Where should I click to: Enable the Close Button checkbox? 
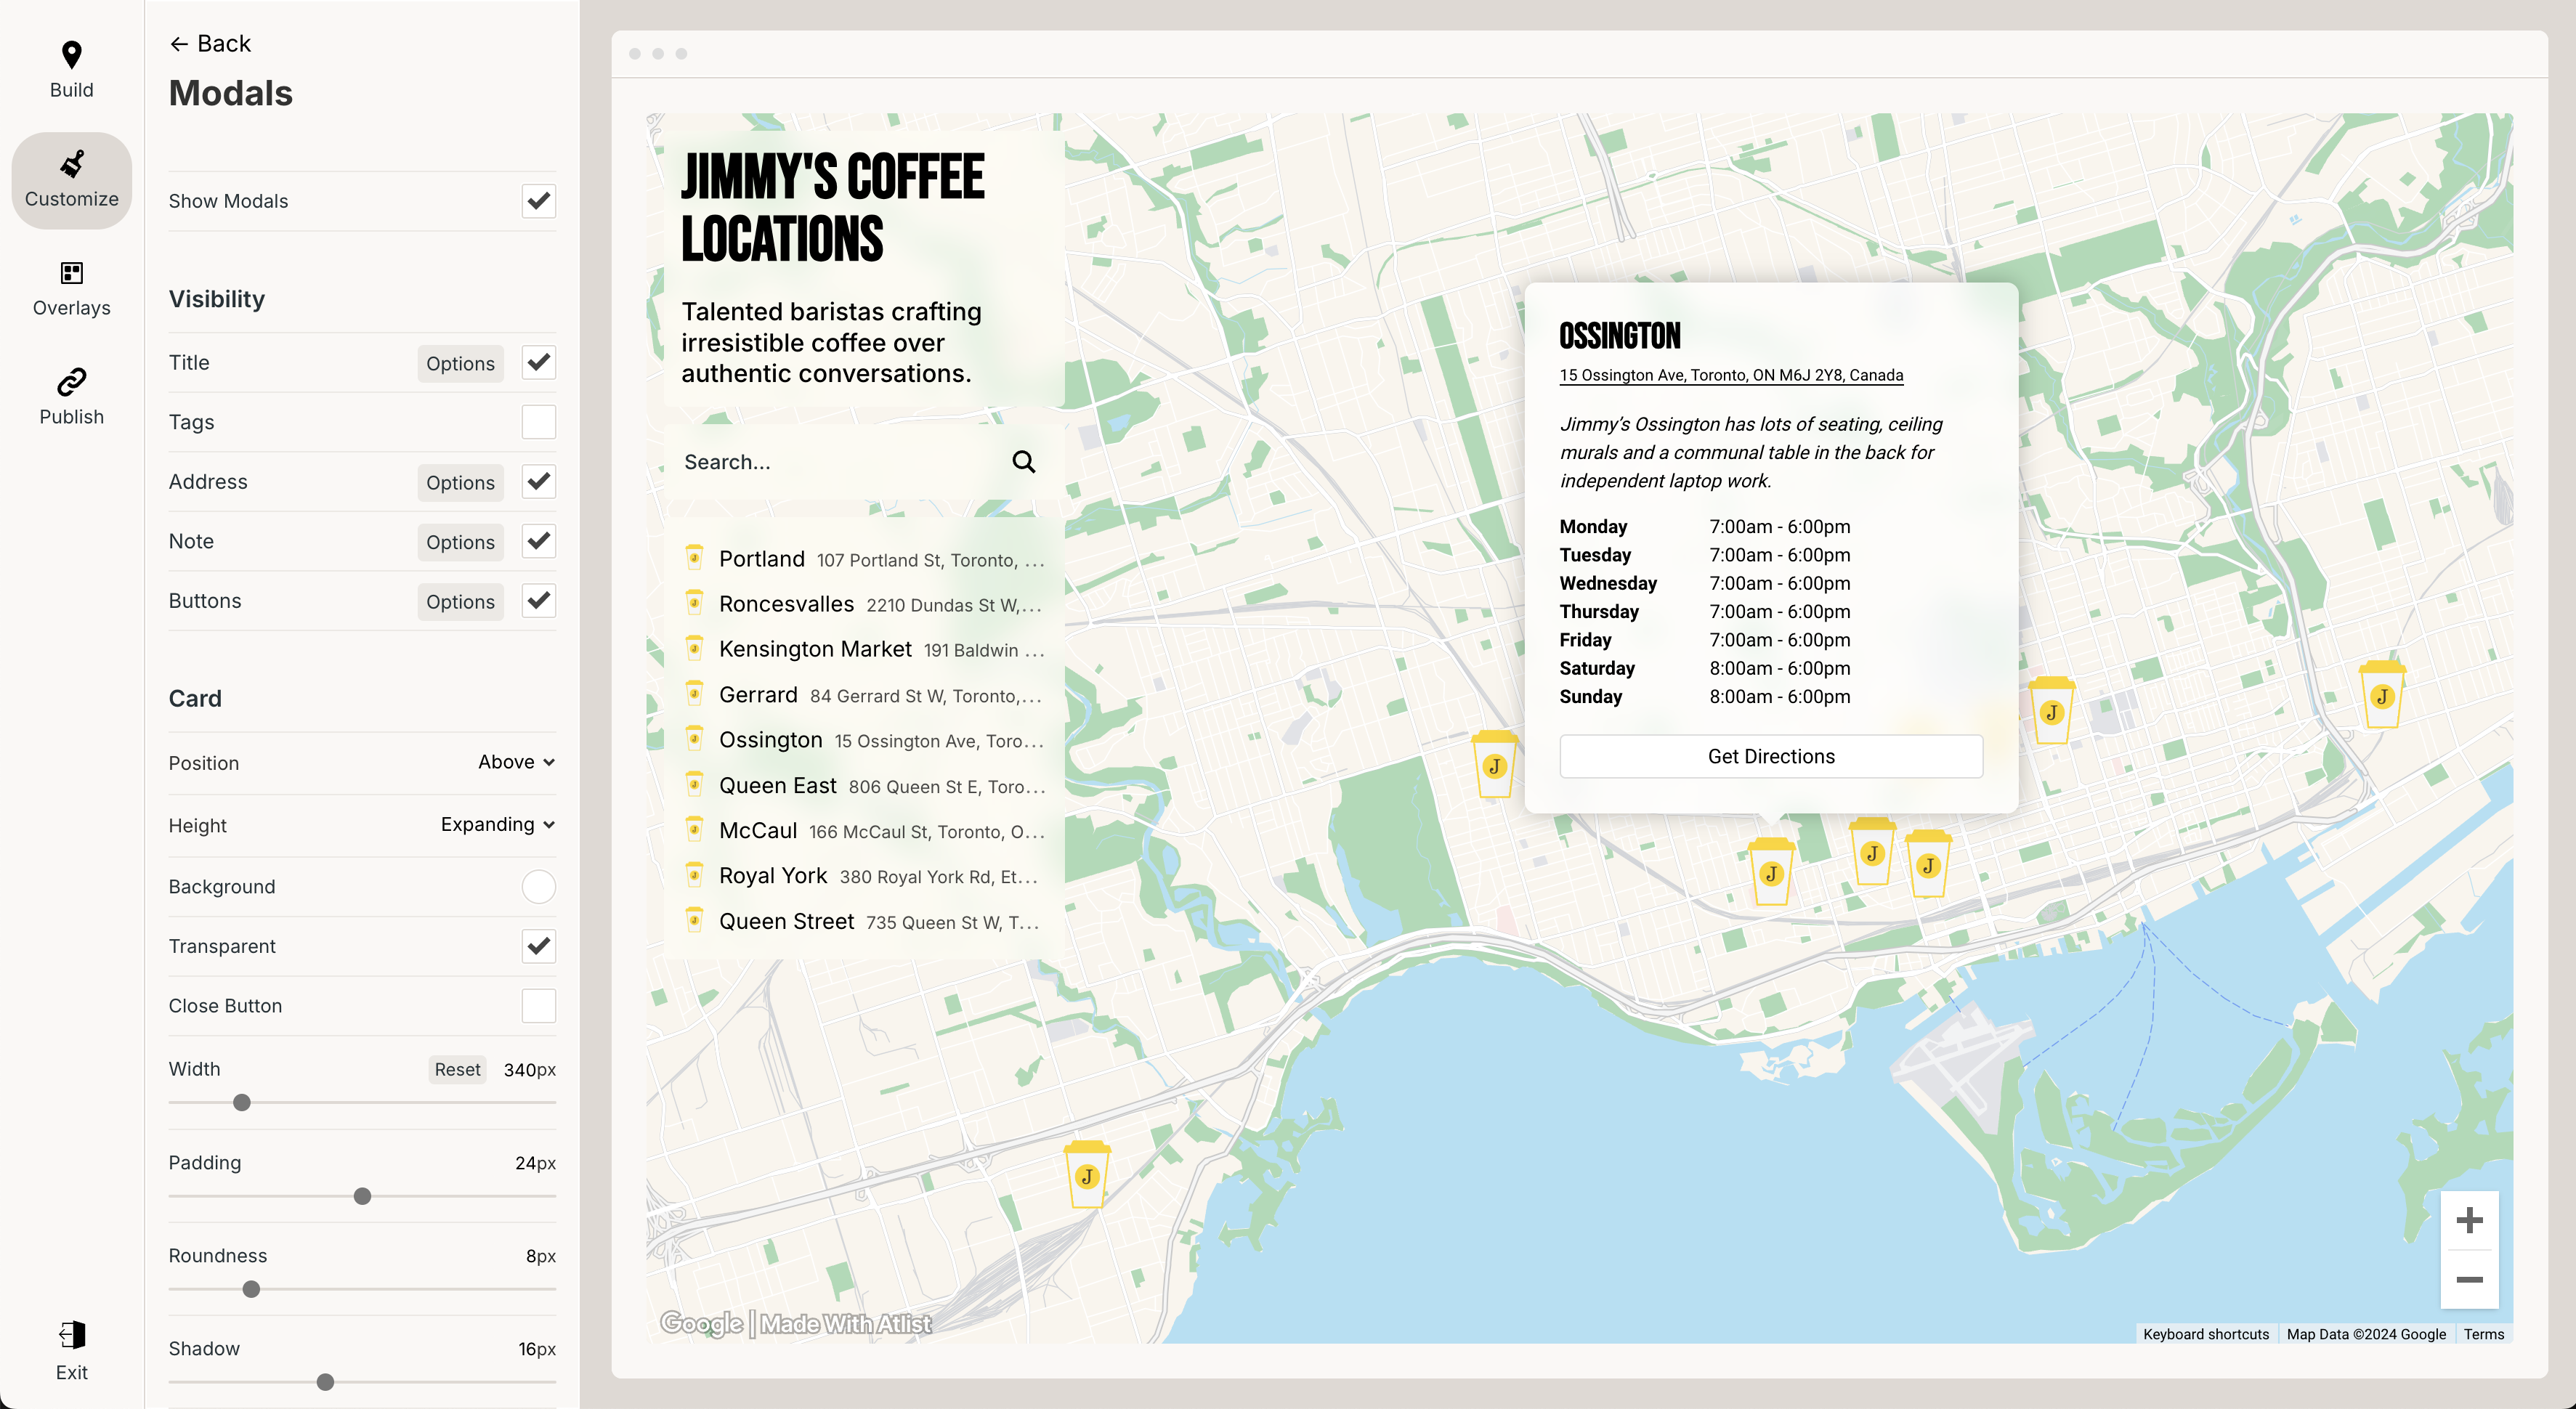point(538,1006)
